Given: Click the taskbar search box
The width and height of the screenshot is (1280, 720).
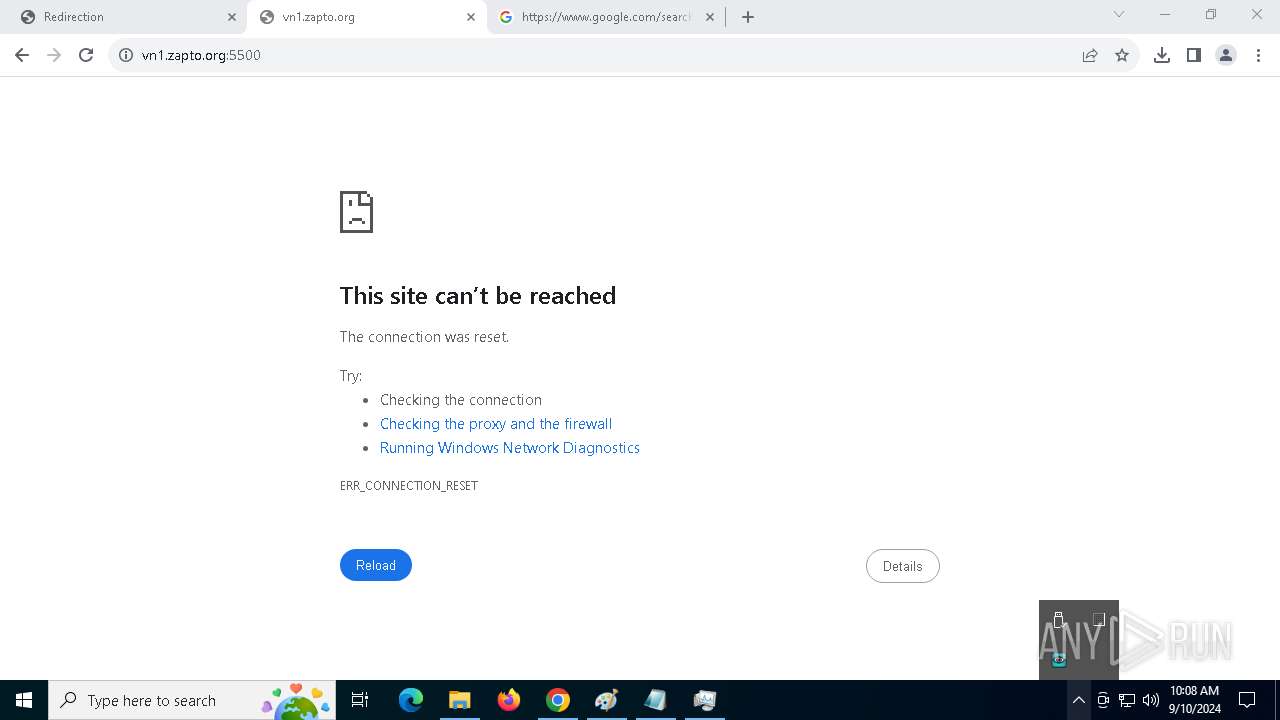Looking at the screenshot, I should point(192,700).
